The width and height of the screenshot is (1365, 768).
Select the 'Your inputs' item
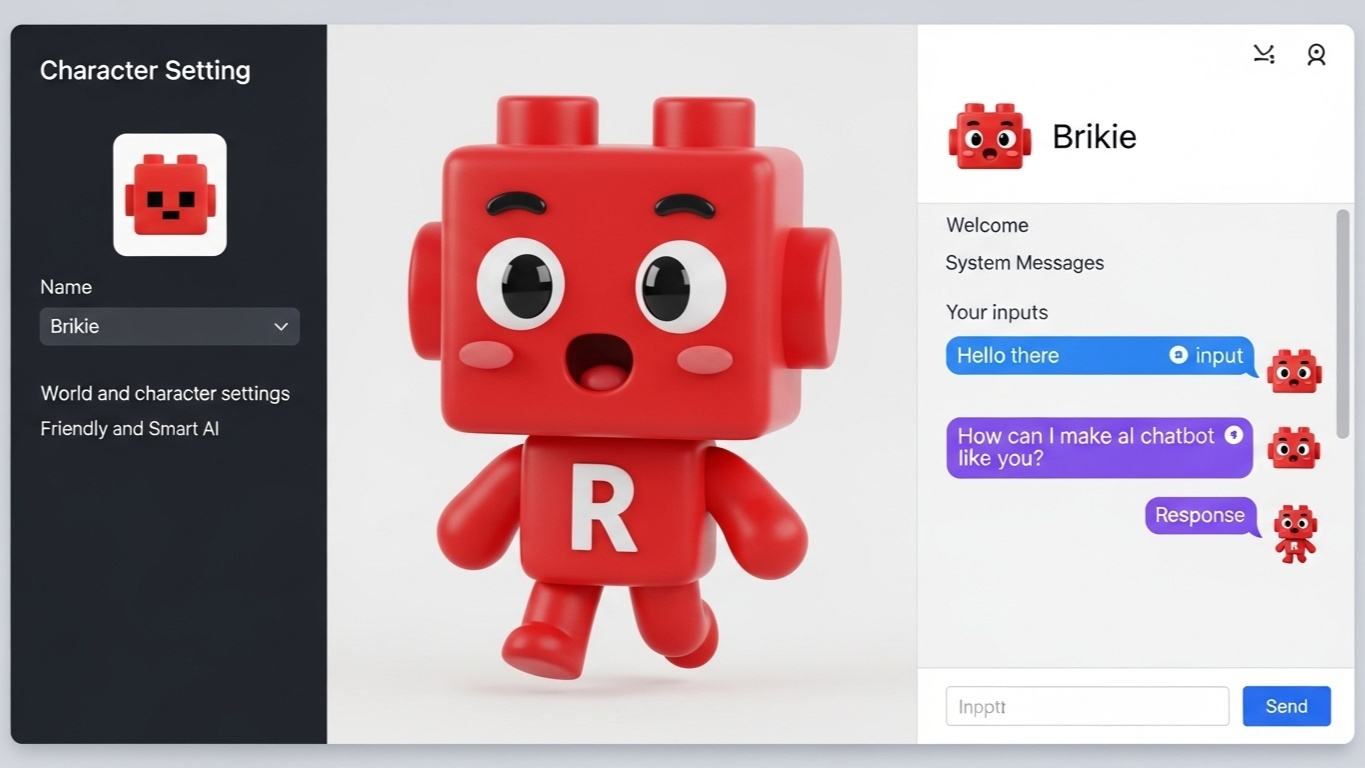point(996,312)
